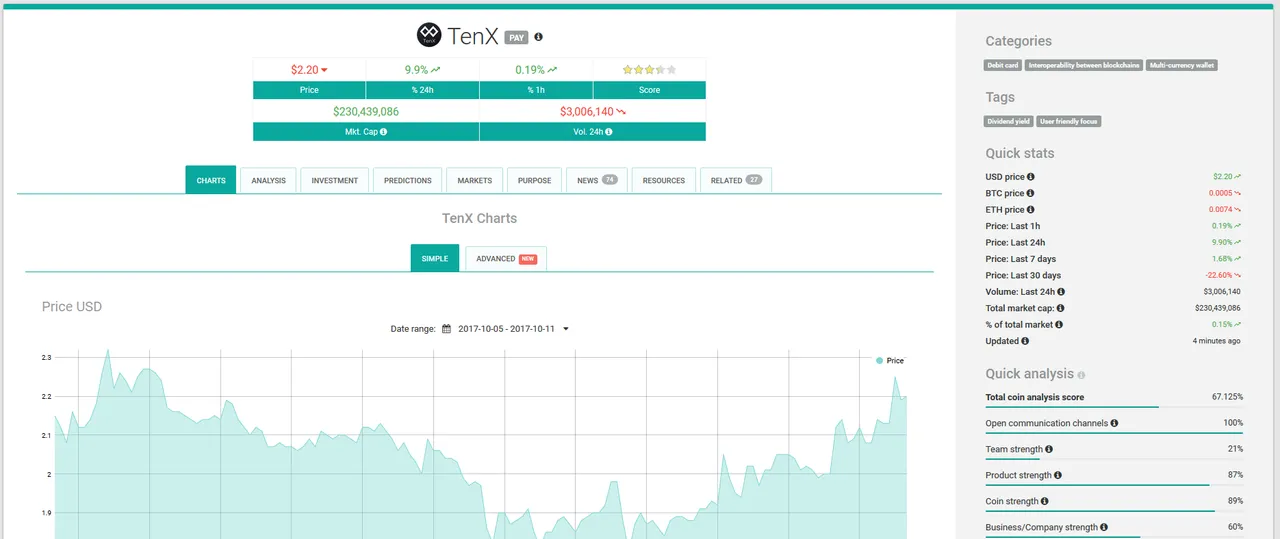Open the RELATED tab
This screenshot has height=539, width=1280.
pos(736,180)
